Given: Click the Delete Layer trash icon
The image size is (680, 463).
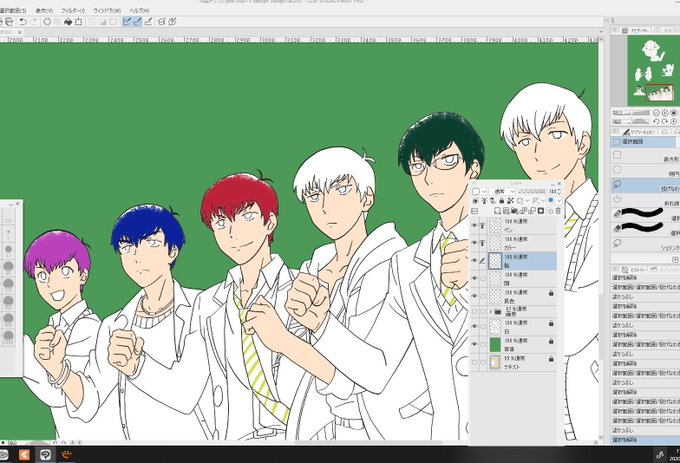Looking at the screenshot, I should point(558,211).
